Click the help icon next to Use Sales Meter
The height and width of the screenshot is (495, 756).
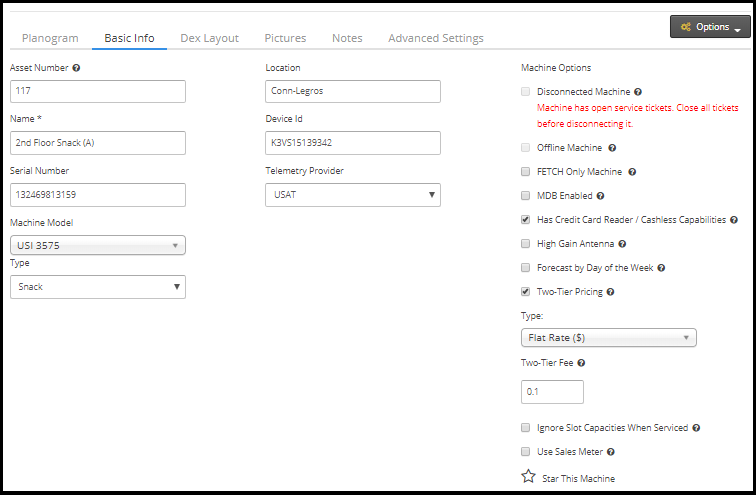(610, 452)
